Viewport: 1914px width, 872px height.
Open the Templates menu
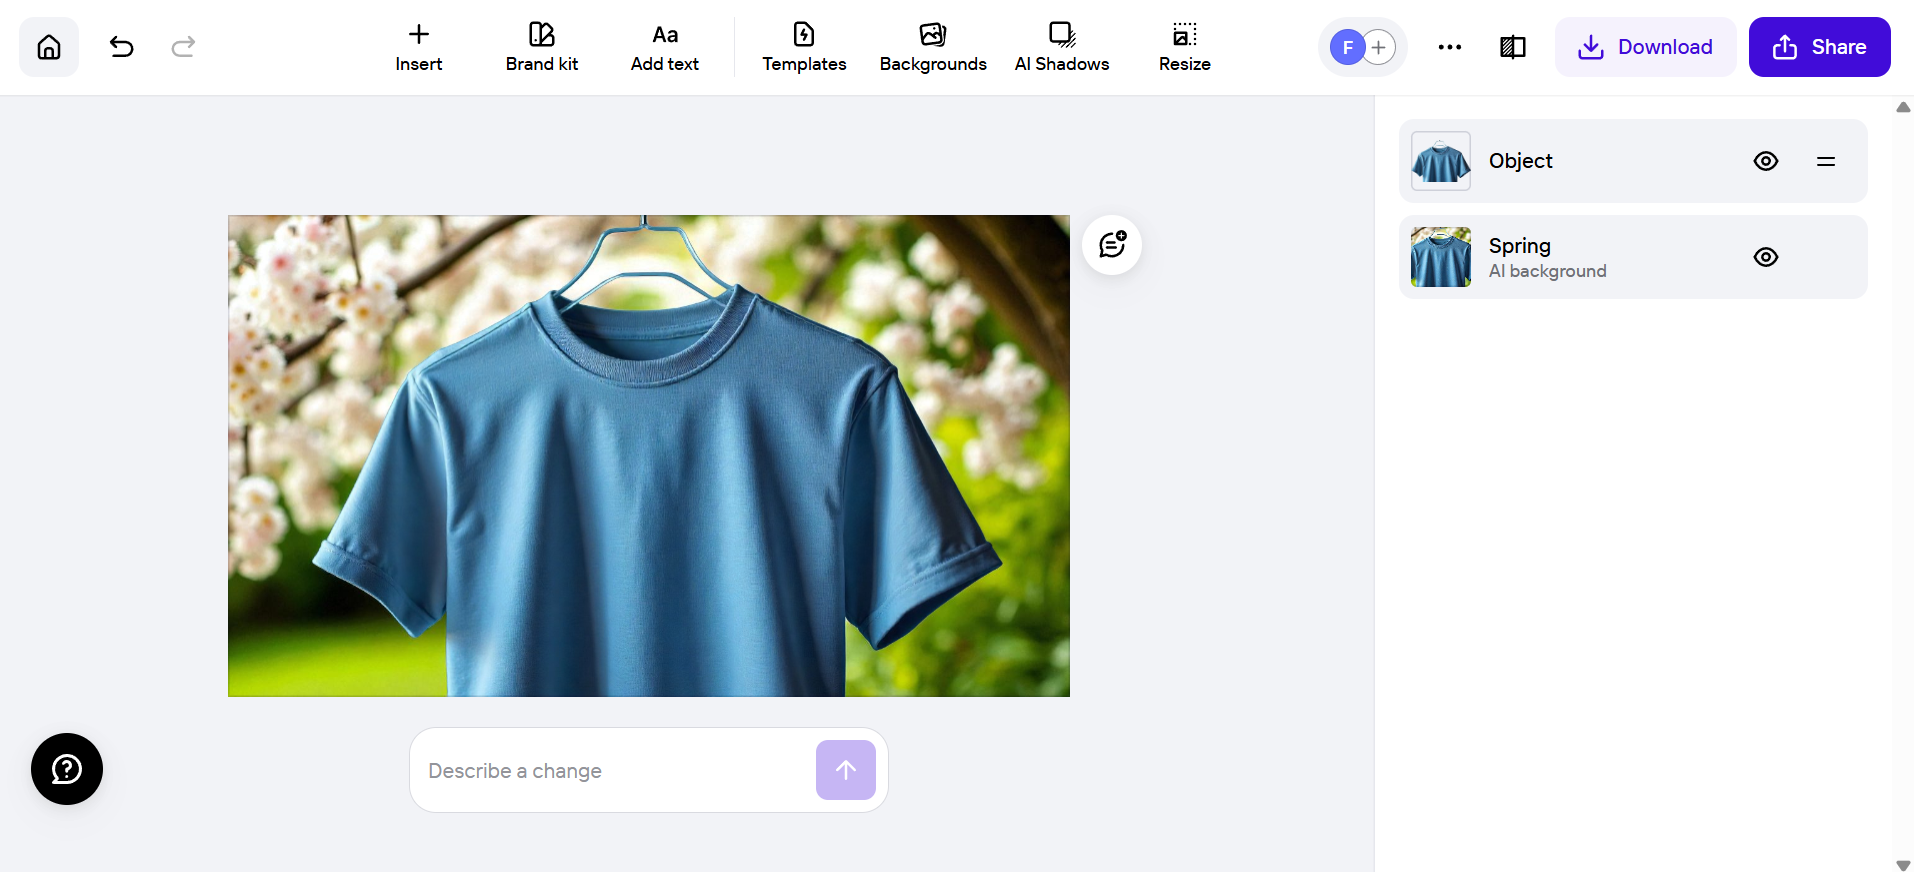tap(804, 47)
